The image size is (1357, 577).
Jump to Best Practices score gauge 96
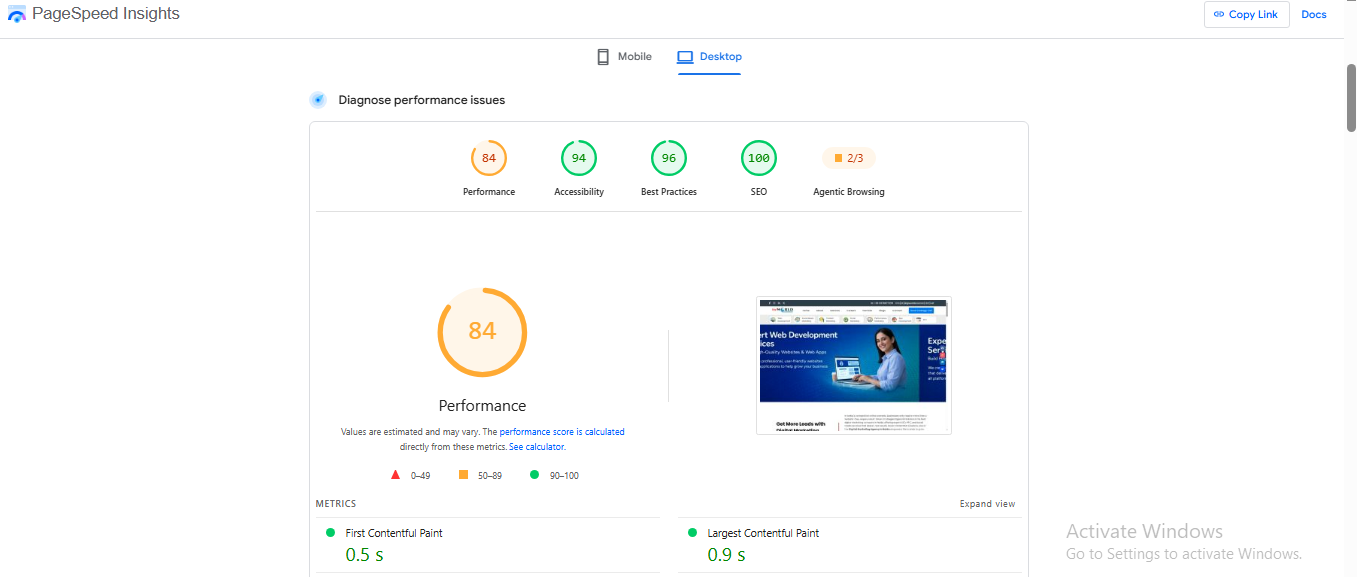click(x=669, y=158)
